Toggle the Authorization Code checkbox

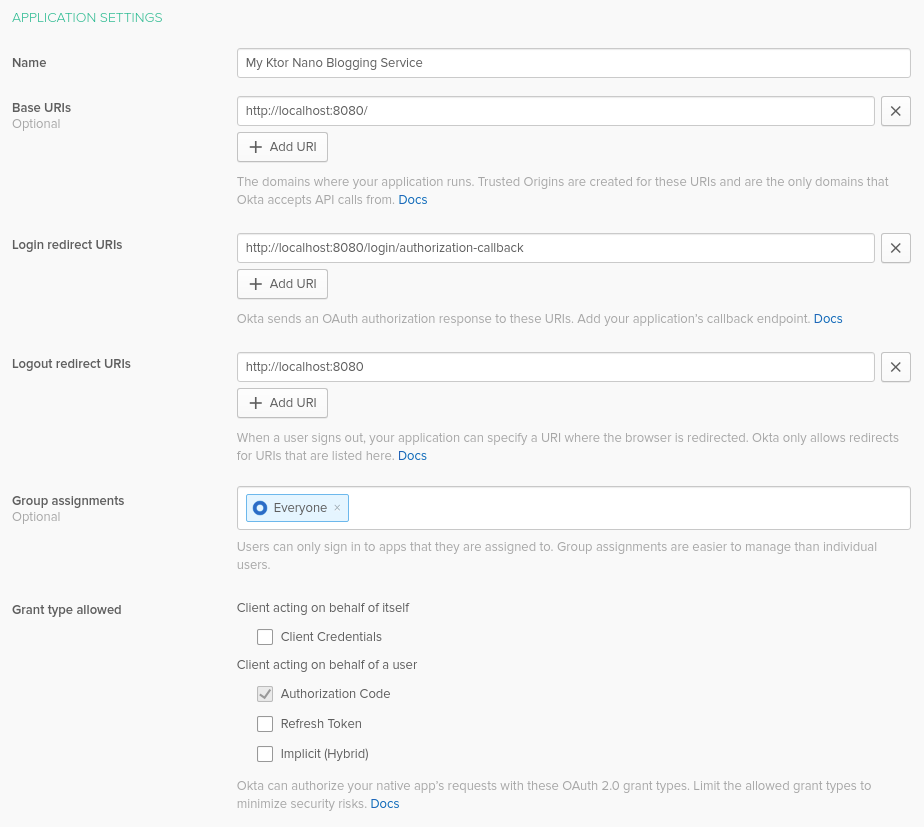[265, 694]
